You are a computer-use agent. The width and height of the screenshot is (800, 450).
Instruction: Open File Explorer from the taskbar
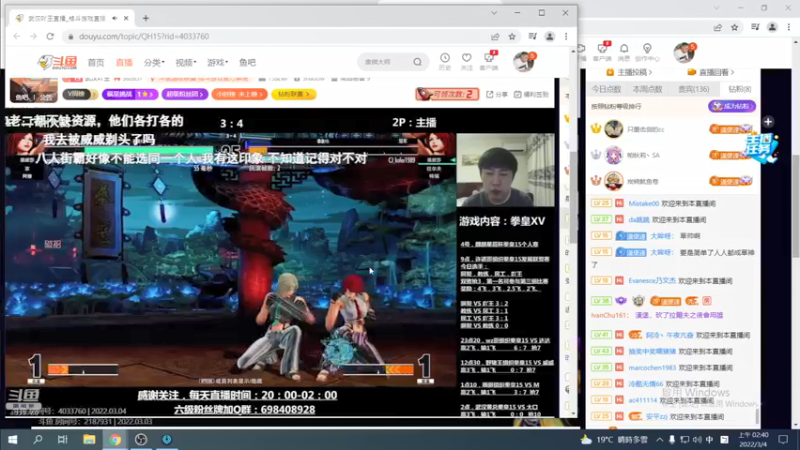[89, 439]
